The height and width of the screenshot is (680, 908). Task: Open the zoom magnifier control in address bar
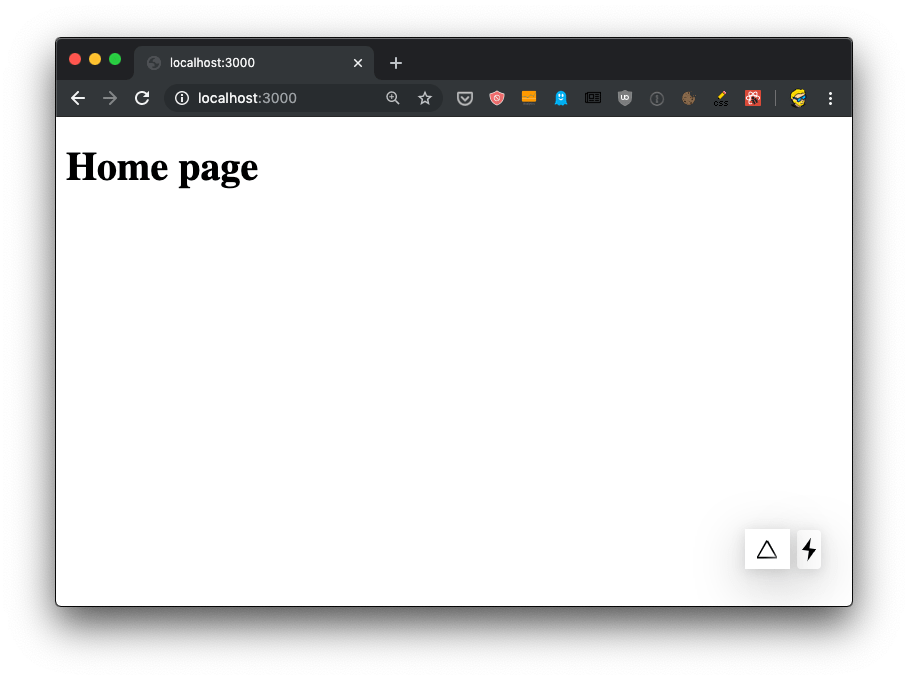[x=392, y=98]
